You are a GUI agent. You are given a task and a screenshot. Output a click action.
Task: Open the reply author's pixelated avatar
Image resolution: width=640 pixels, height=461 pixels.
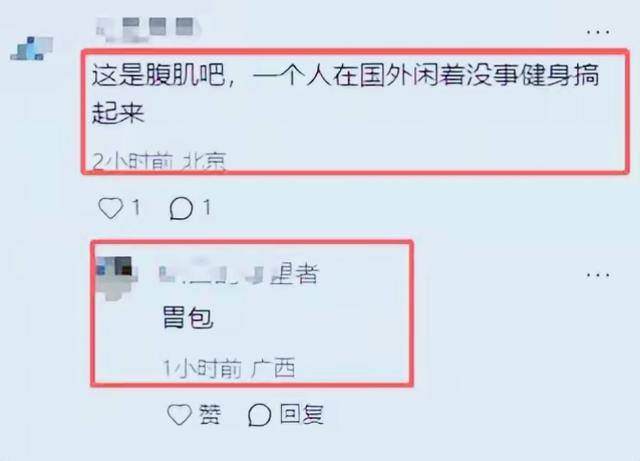click(x=115, y=278)
